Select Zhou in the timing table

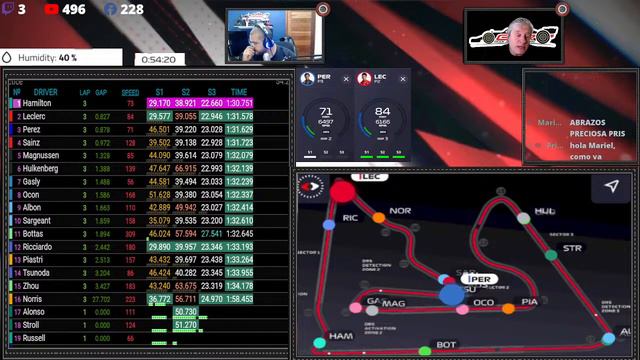[x=31, y=286]
